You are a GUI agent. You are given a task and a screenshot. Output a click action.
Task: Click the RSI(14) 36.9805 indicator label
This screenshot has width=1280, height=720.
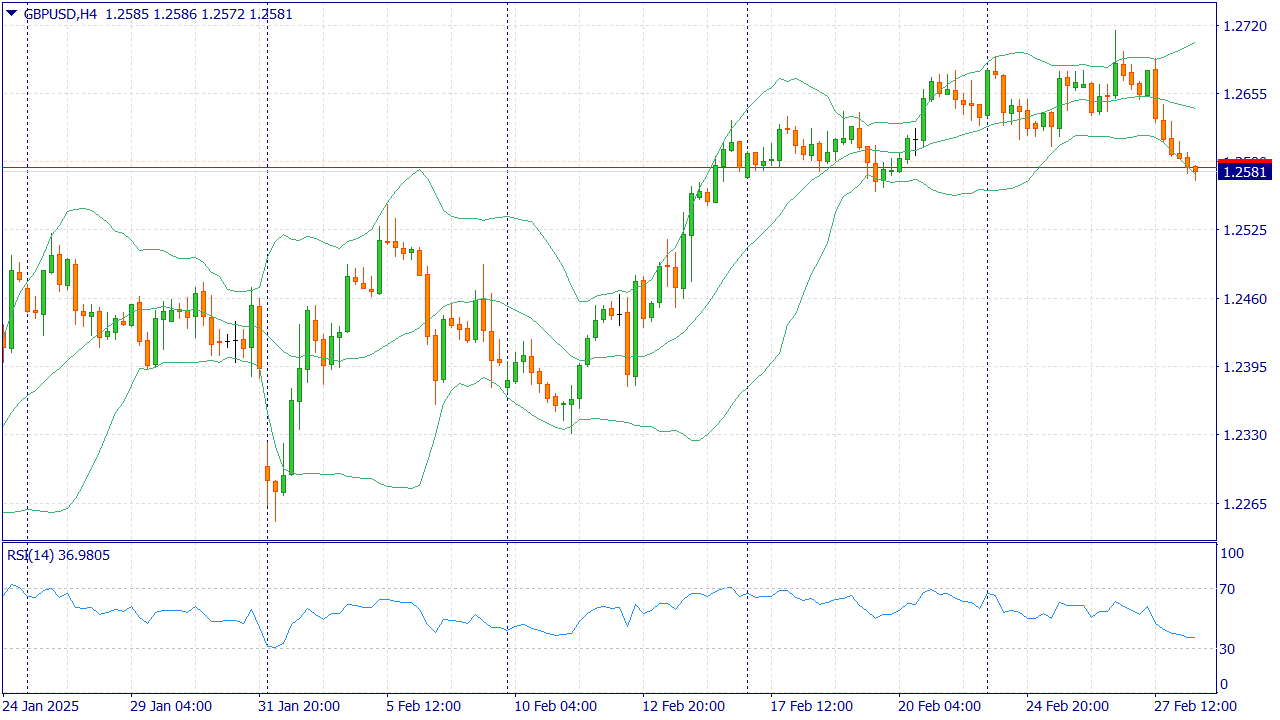59,554
